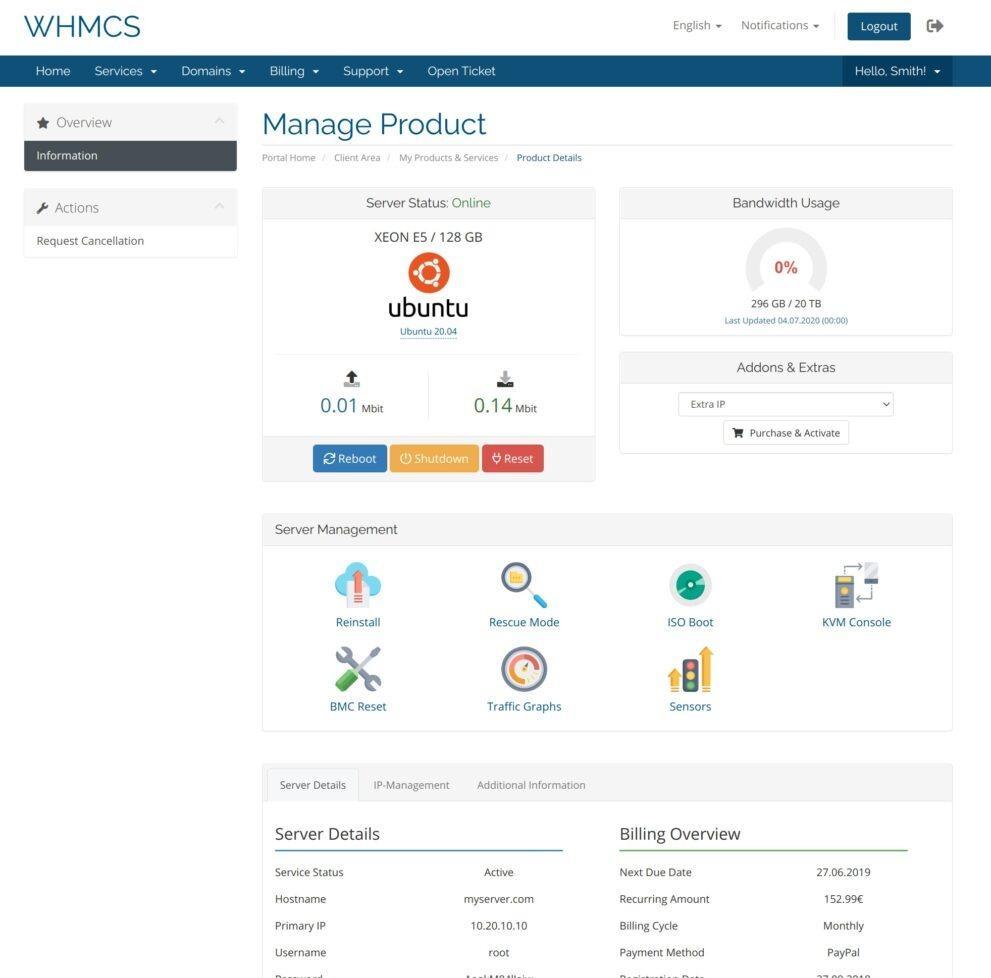Click the red Reset button
This screenshot has width=991, height=978.
513,458
